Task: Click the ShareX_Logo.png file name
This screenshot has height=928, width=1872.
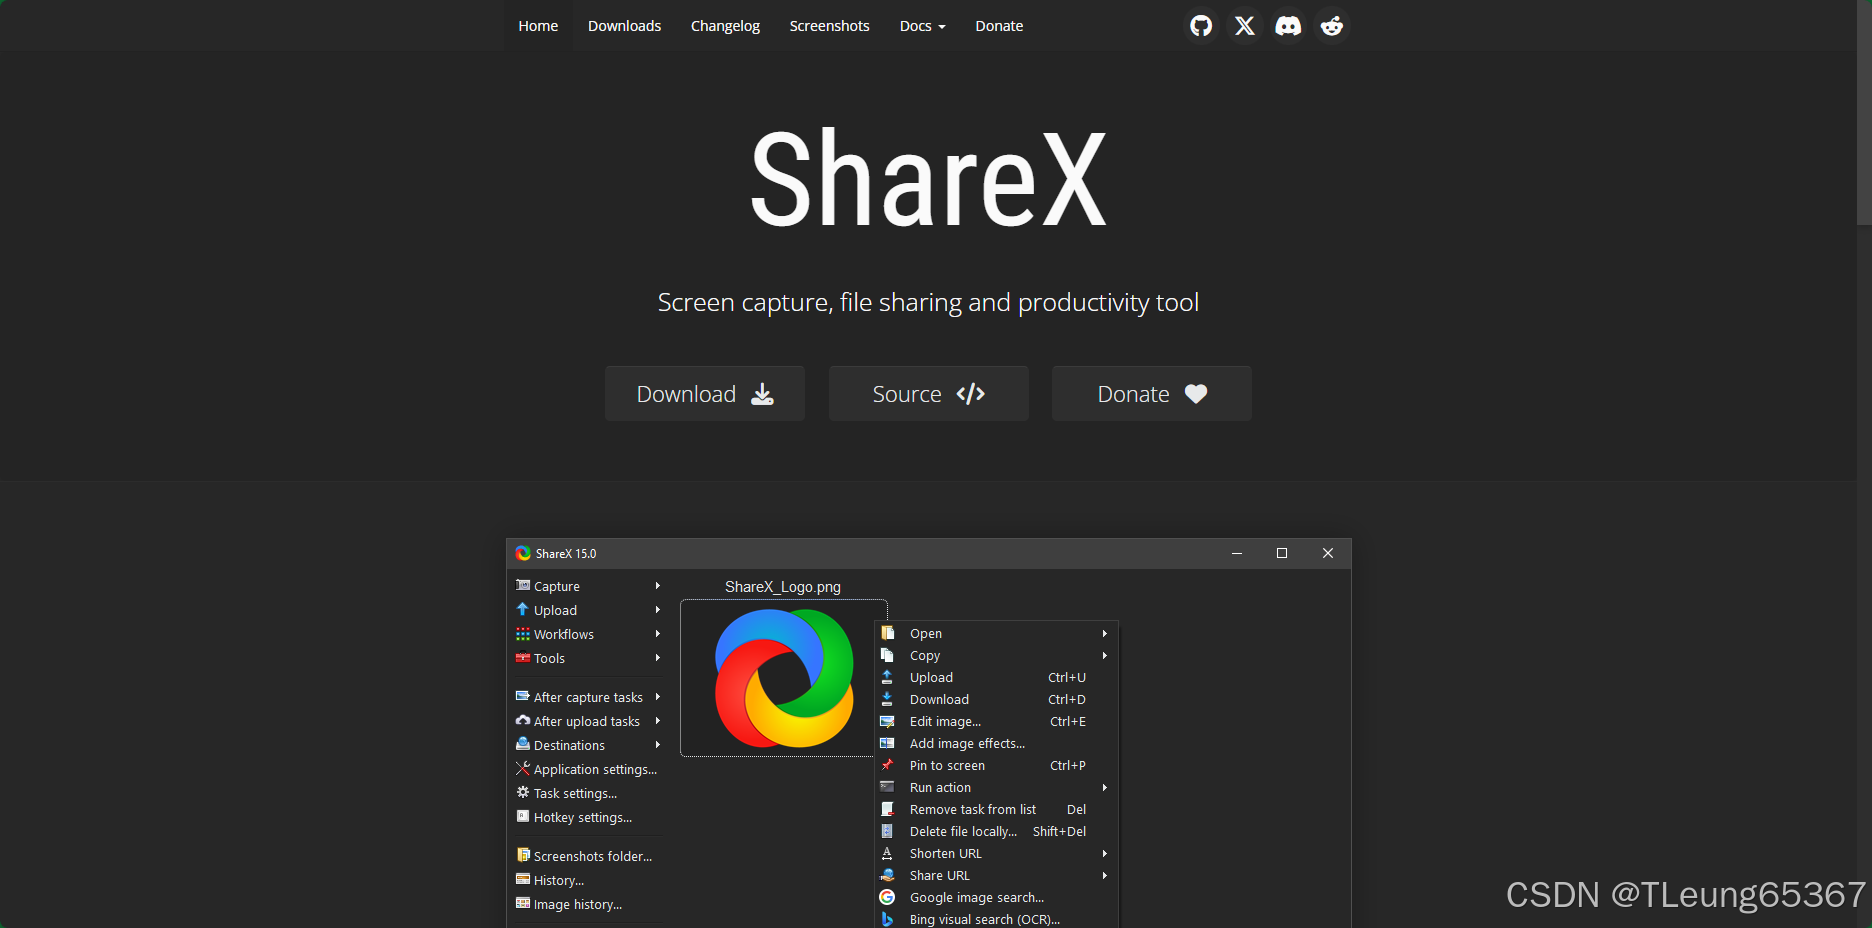Action: click(x=783, y=587)
